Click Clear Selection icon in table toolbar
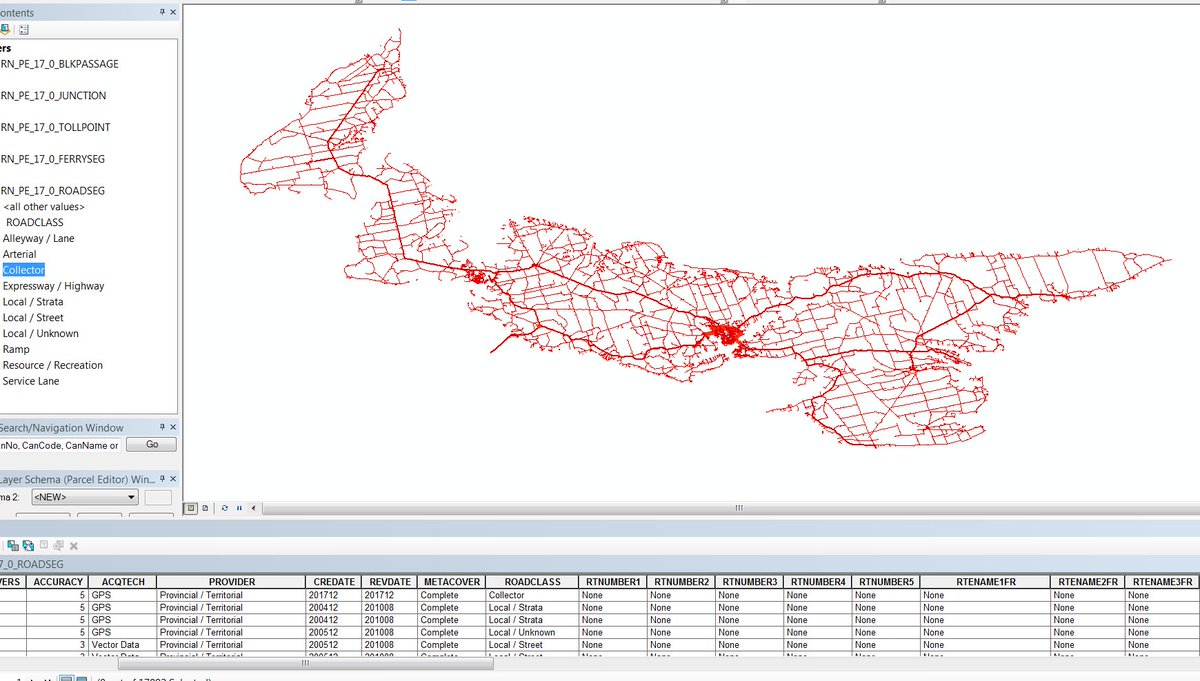 pyautogui.click(x=44, y=545)
